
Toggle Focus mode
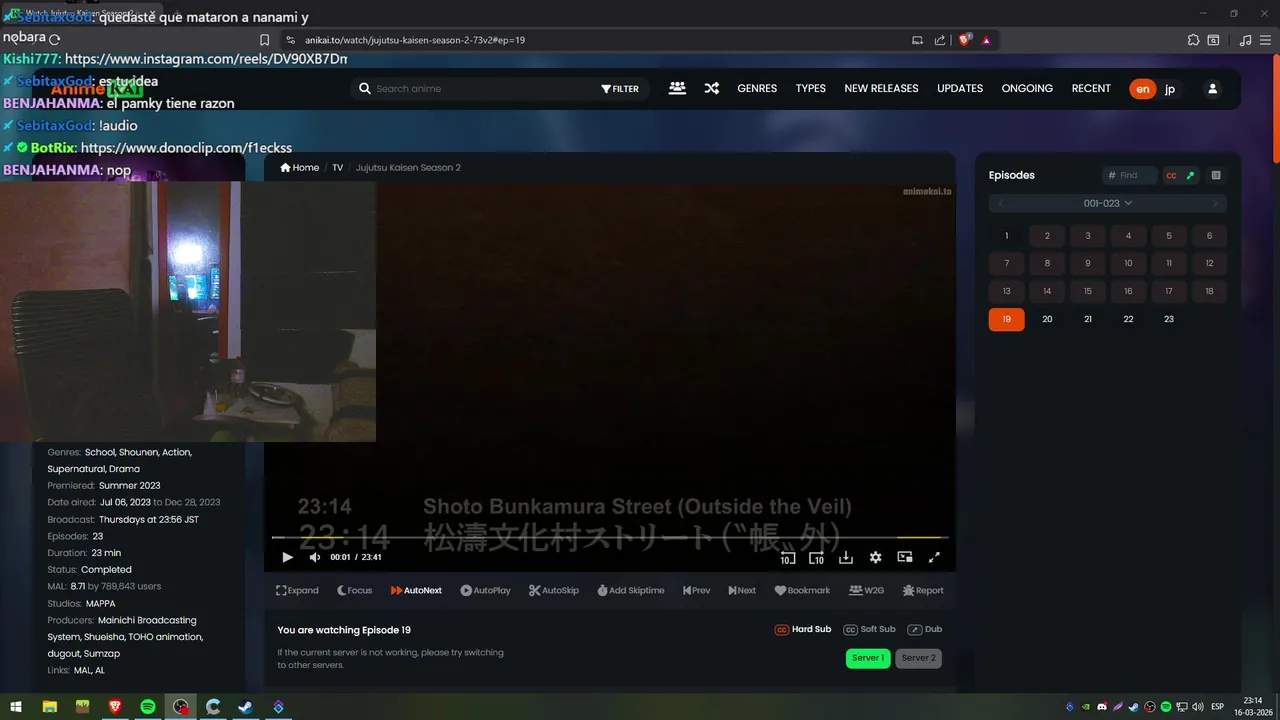tap(354, 590)
